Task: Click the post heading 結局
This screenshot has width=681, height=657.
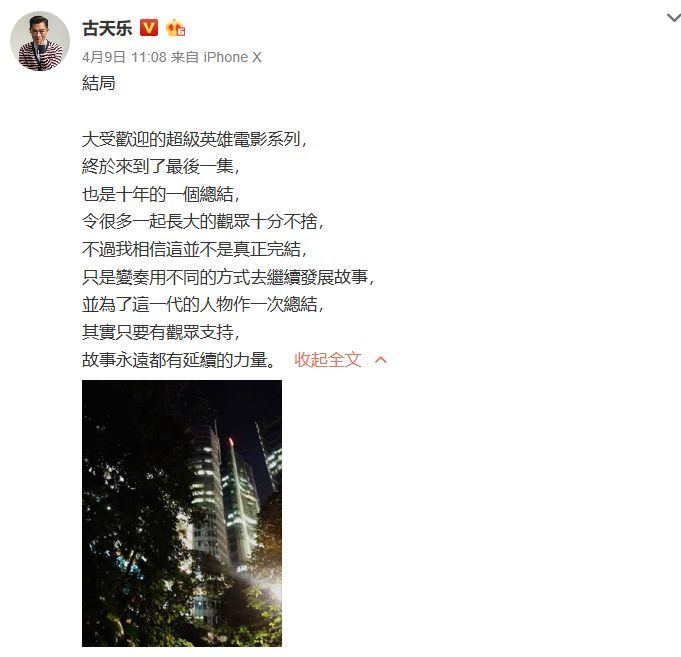Action: coord(99,83)
